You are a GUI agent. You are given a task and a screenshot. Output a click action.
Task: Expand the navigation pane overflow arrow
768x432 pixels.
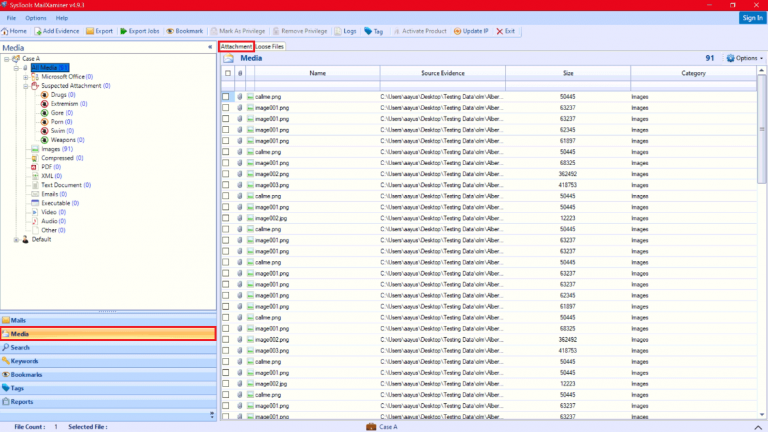pyautogui.click(x=212, y=415)
